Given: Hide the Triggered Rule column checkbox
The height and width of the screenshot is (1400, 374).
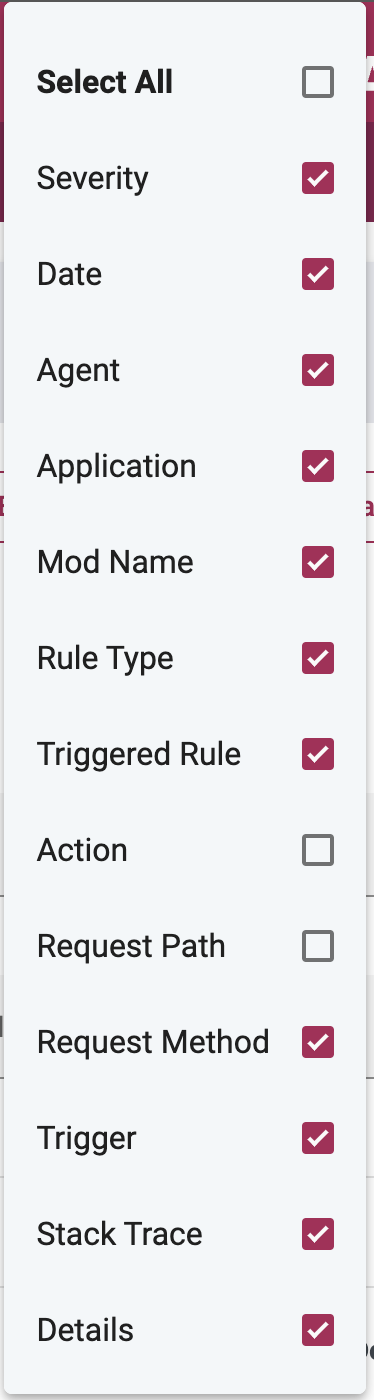Looking at the screenshot, I should 318,755.
